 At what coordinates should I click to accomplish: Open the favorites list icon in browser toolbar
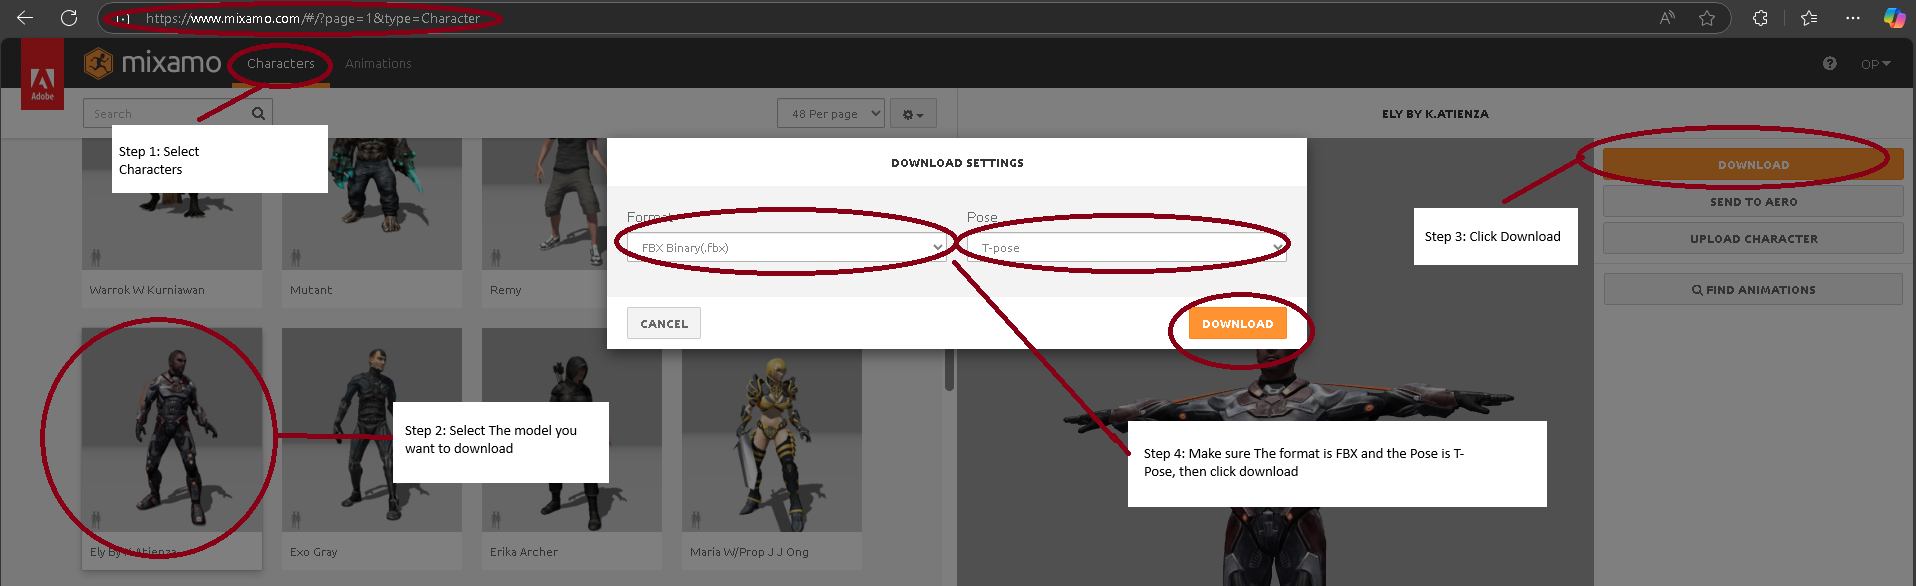[x=1809, y=18]
